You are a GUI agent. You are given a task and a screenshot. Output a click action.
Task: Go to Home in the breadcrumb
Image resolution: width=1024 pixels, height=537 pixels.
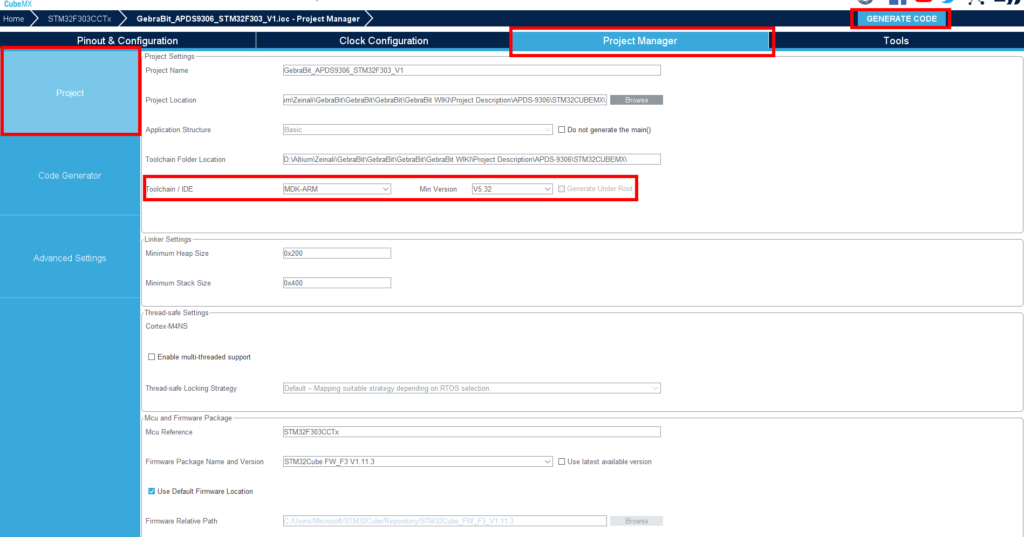[x=13, y=19]
